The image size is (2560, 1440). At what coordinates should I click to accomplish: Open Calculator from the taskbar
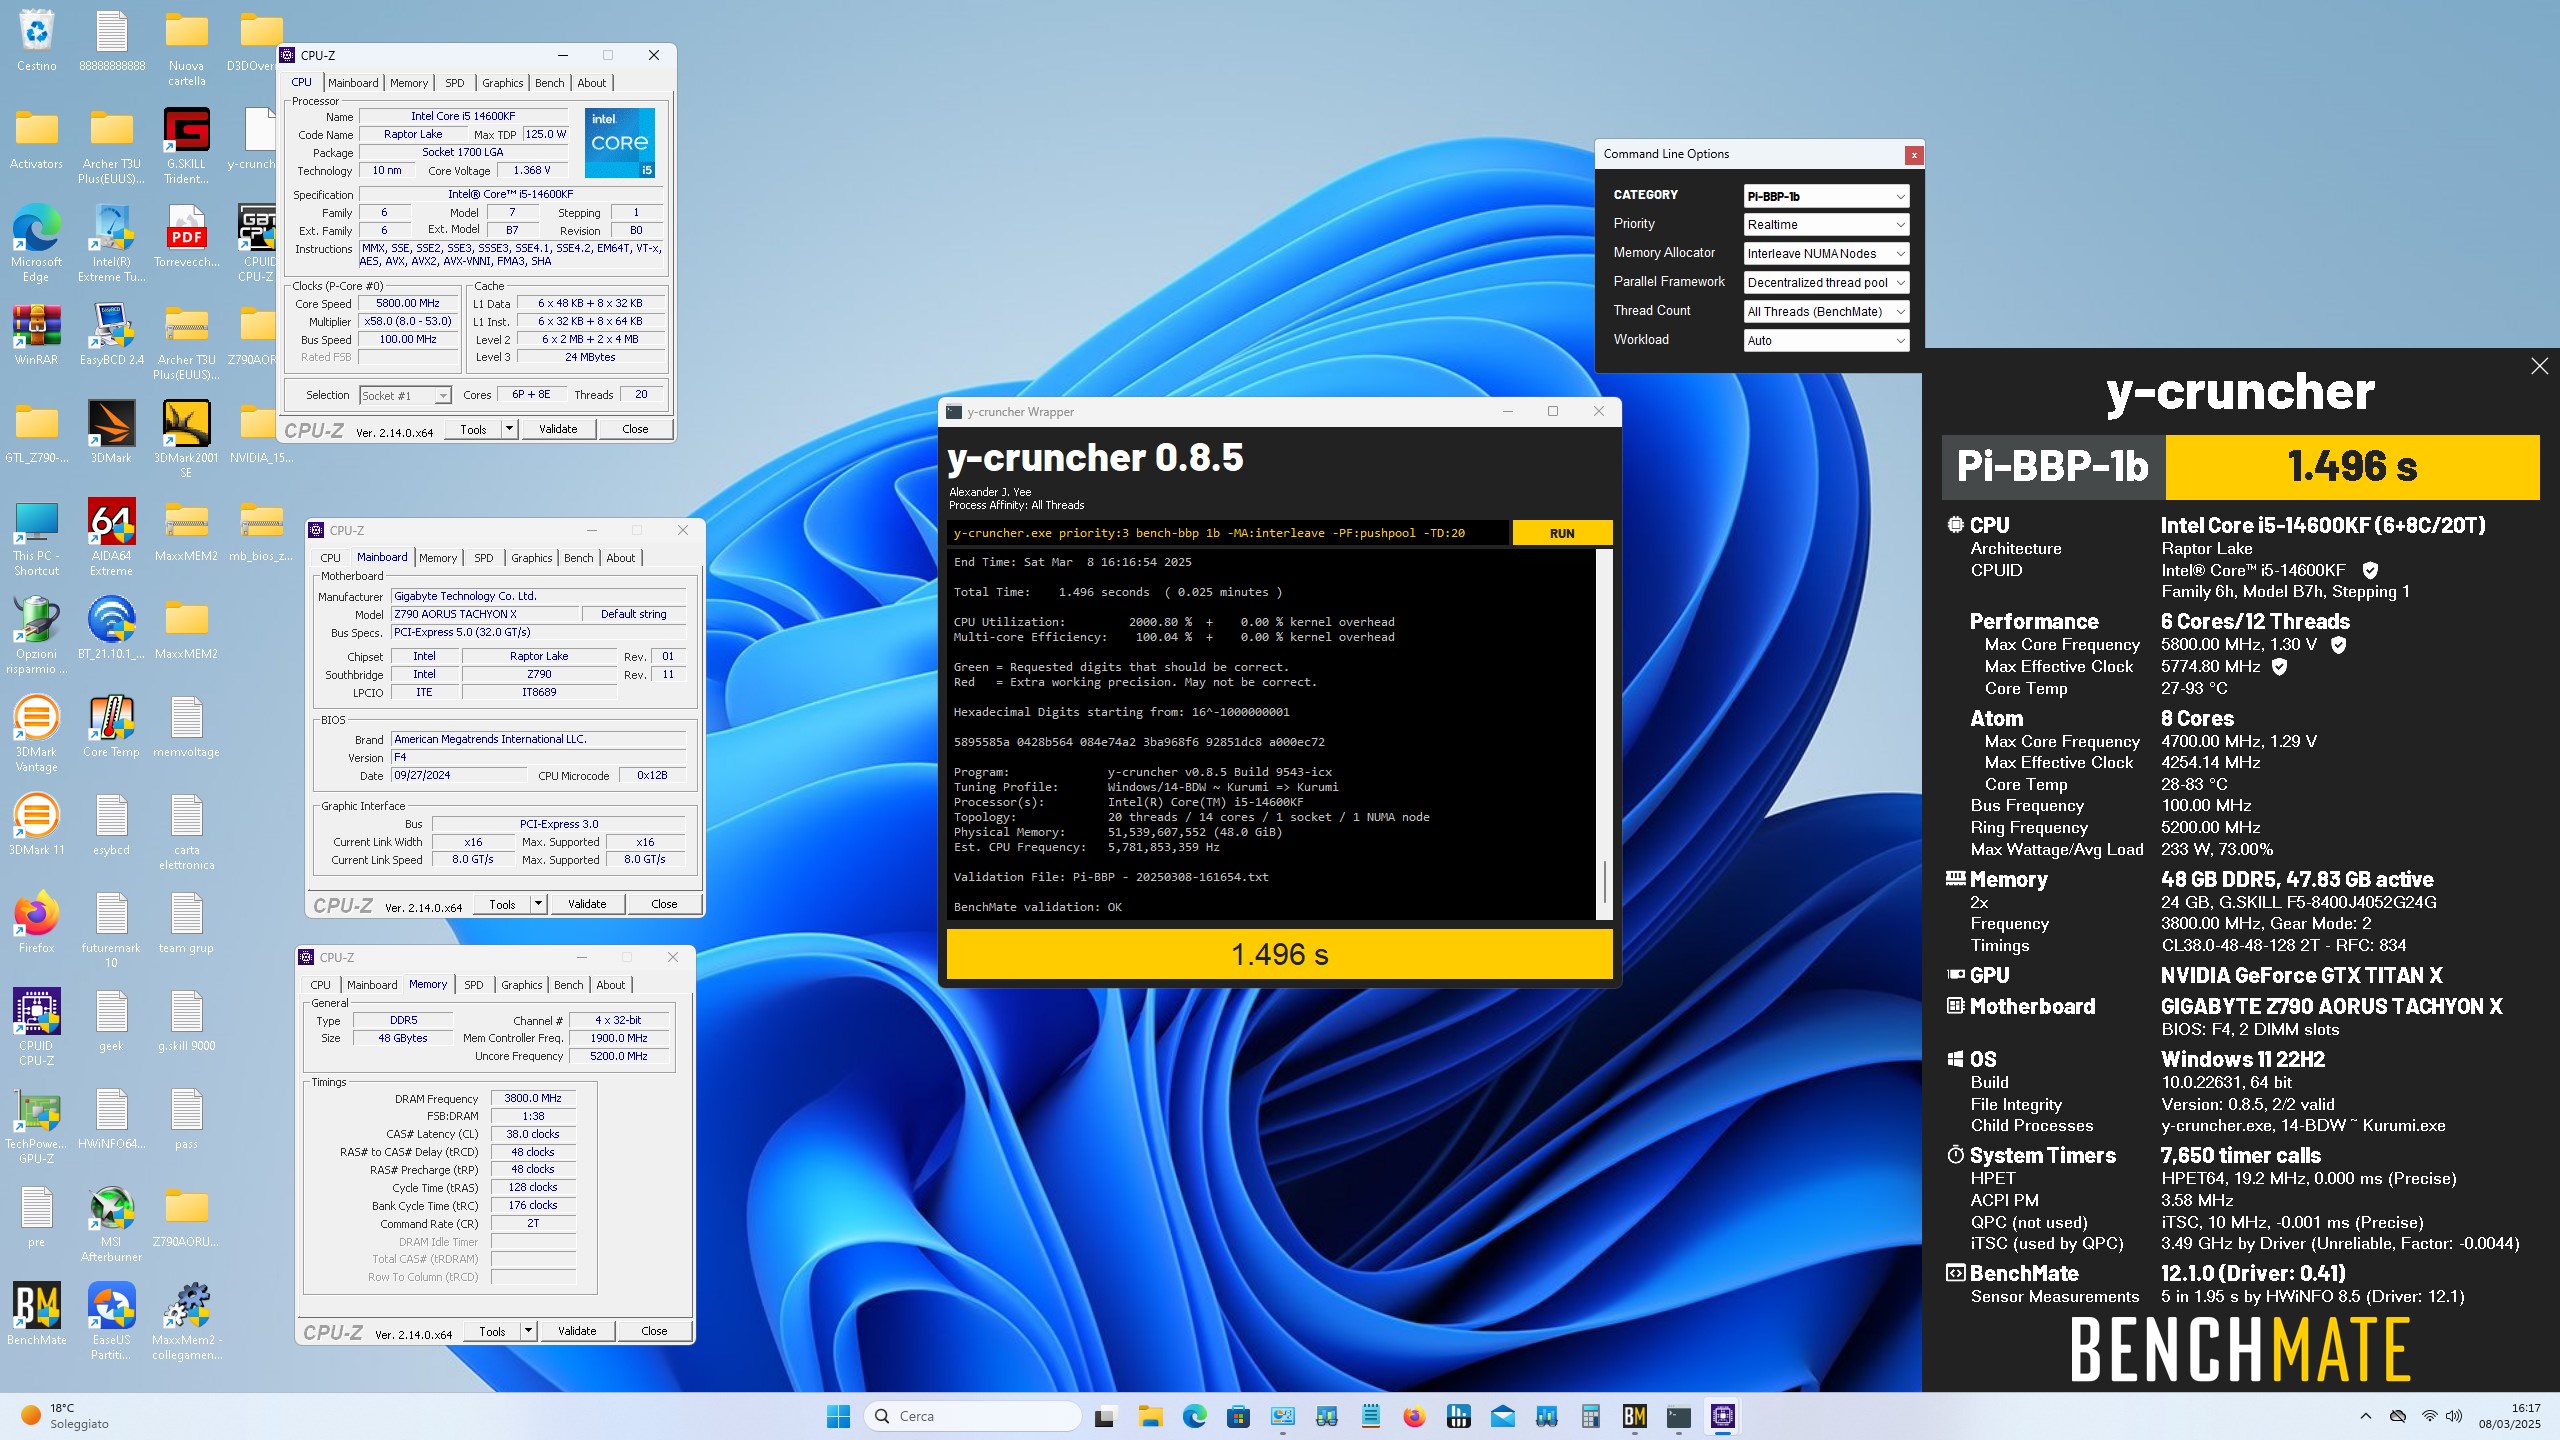[x=1590, y=1416]
